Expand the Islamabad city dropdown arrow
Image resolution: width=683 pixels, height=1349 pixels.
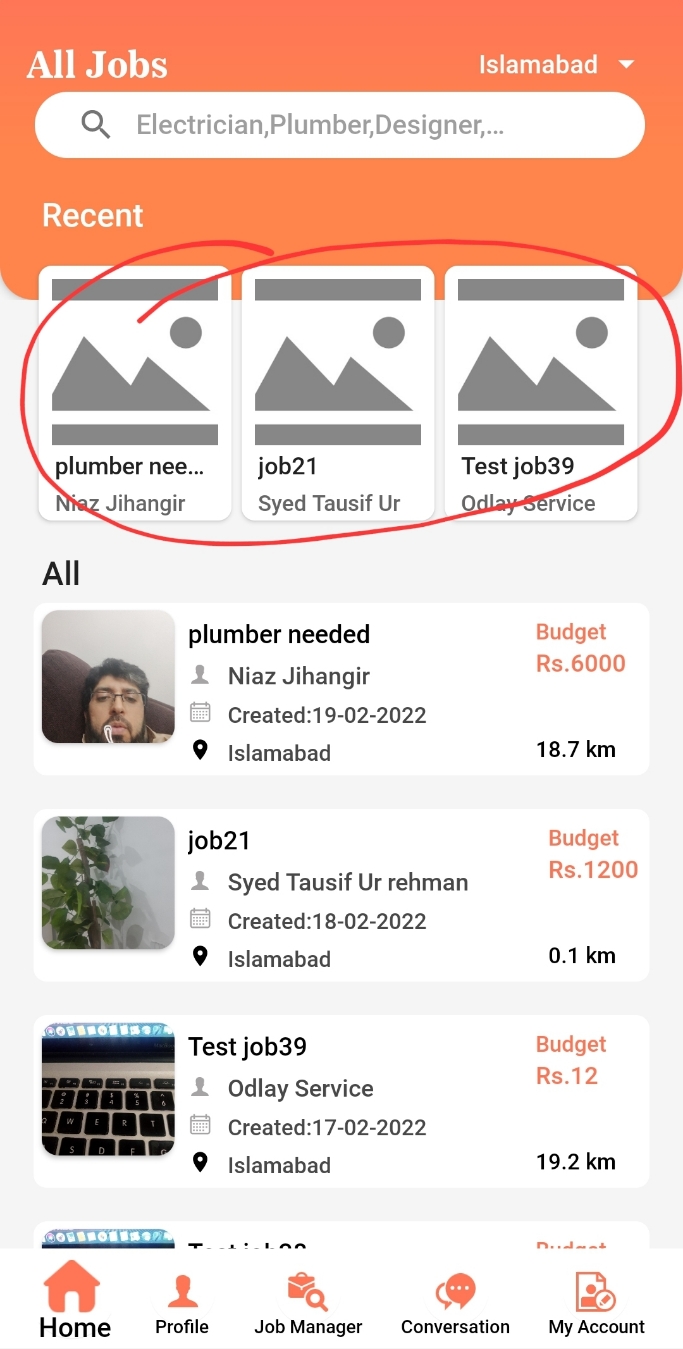627,65
